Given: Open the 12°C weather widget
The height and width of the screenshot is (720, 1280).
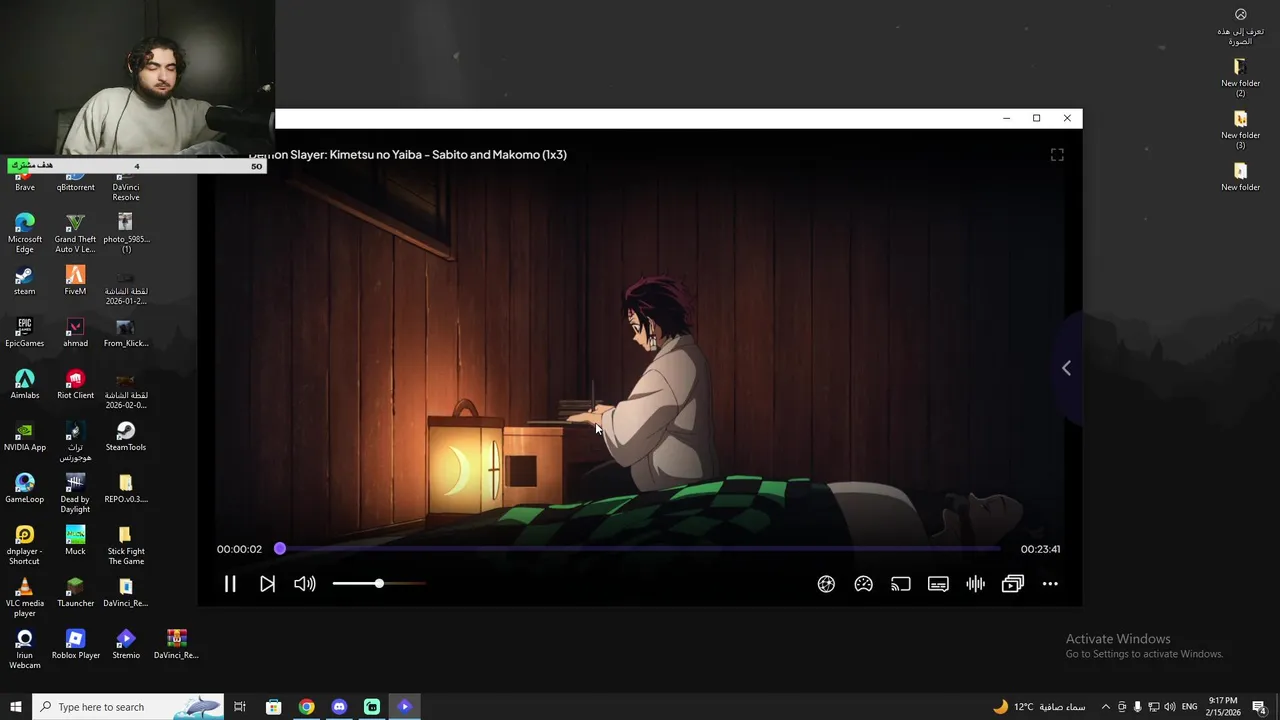Looking at the screenshot, I should point(1038,707).
